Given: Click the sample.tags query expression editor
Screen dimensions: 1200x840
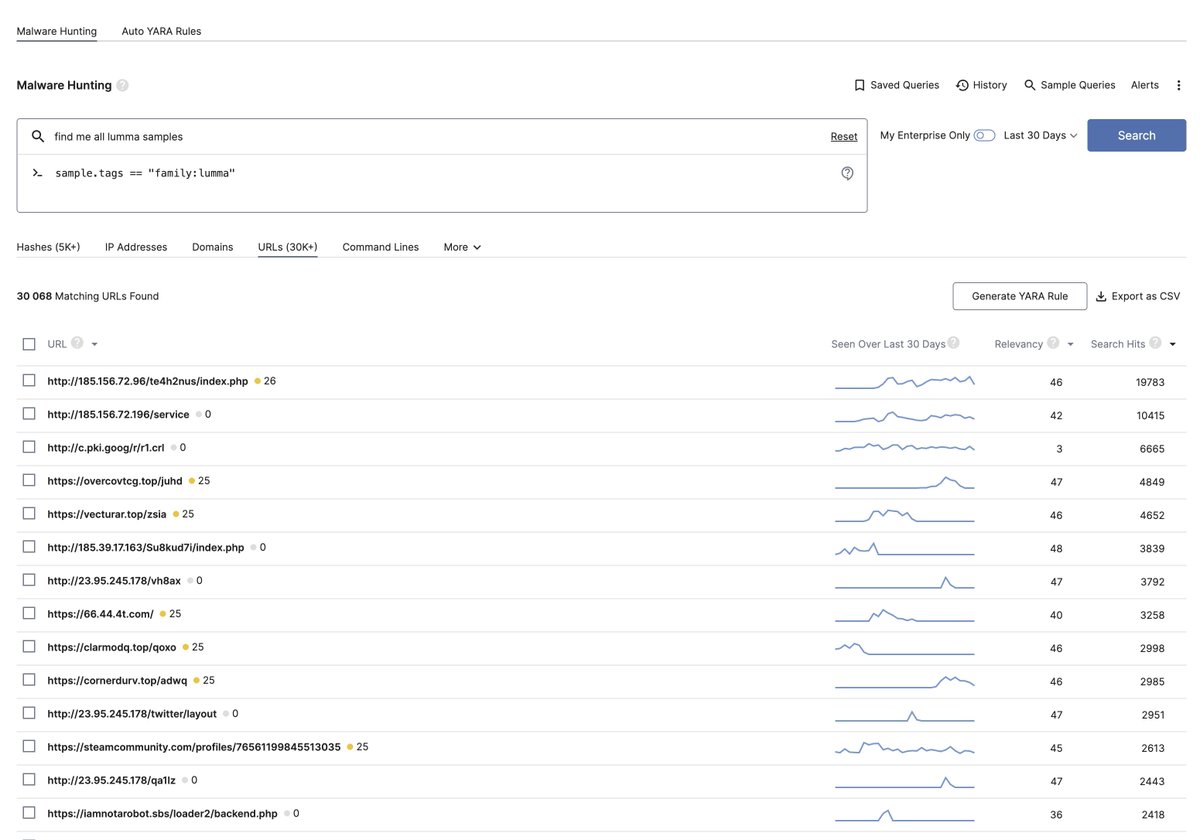Looking at the screenshot, I should pos(440,183).
